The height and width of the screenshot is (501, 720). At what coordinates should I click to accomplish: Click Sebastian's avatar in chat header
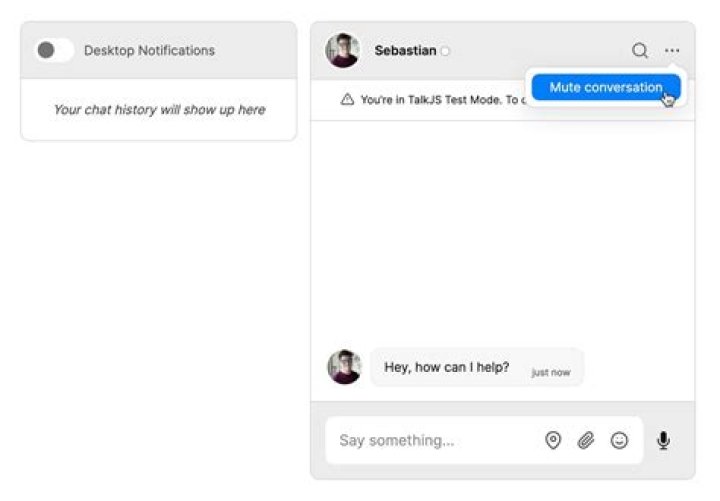pos(343,51)
